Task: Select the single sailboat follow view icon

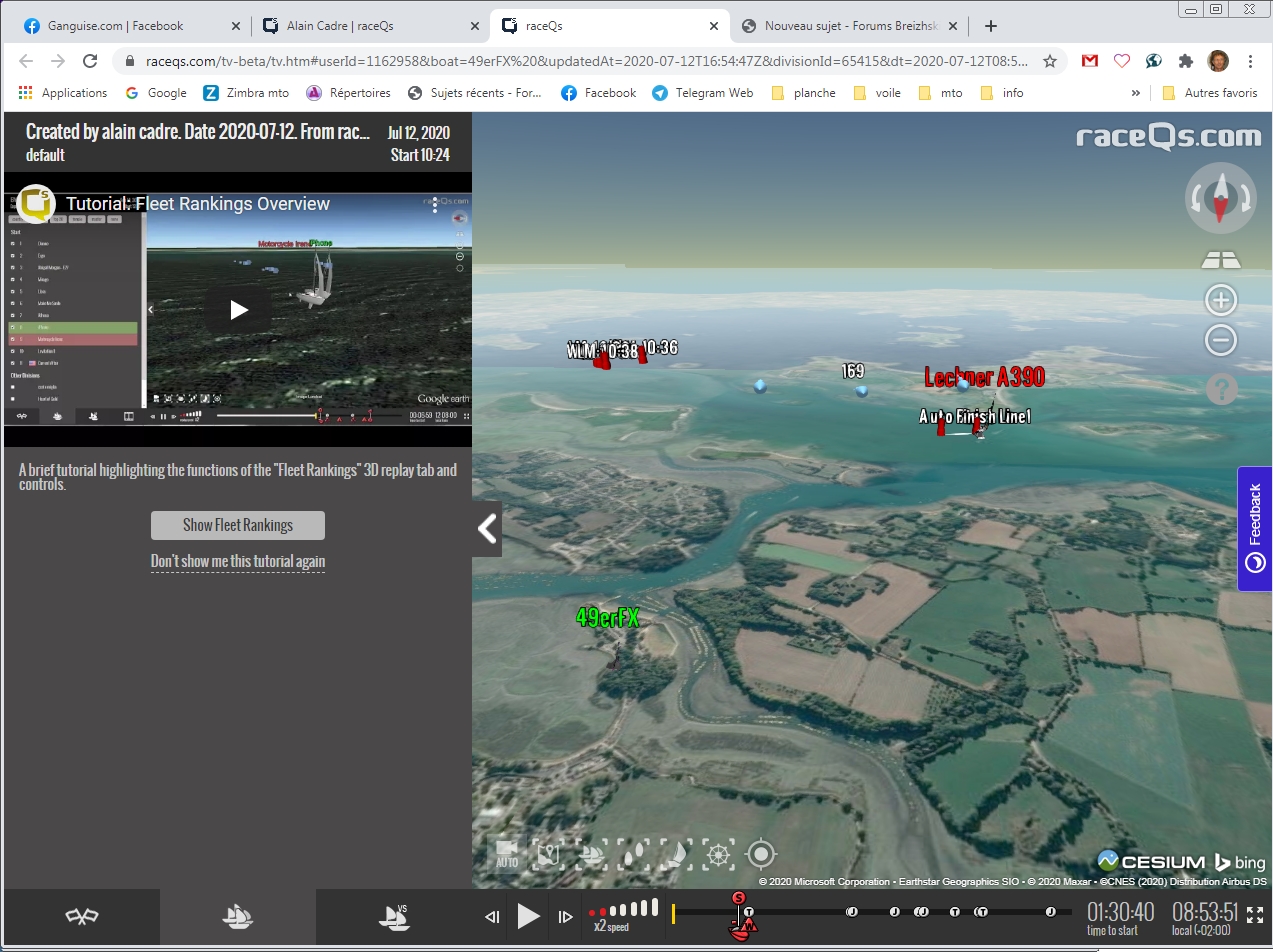Action: [676, 853]
